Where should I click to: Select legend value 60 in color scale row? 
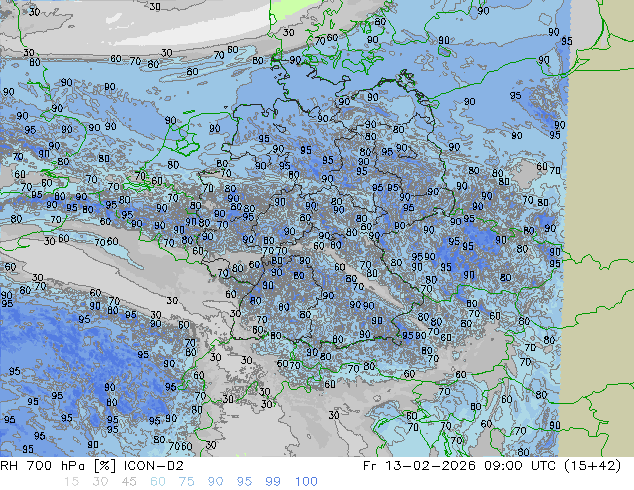(x=158, y=482)
